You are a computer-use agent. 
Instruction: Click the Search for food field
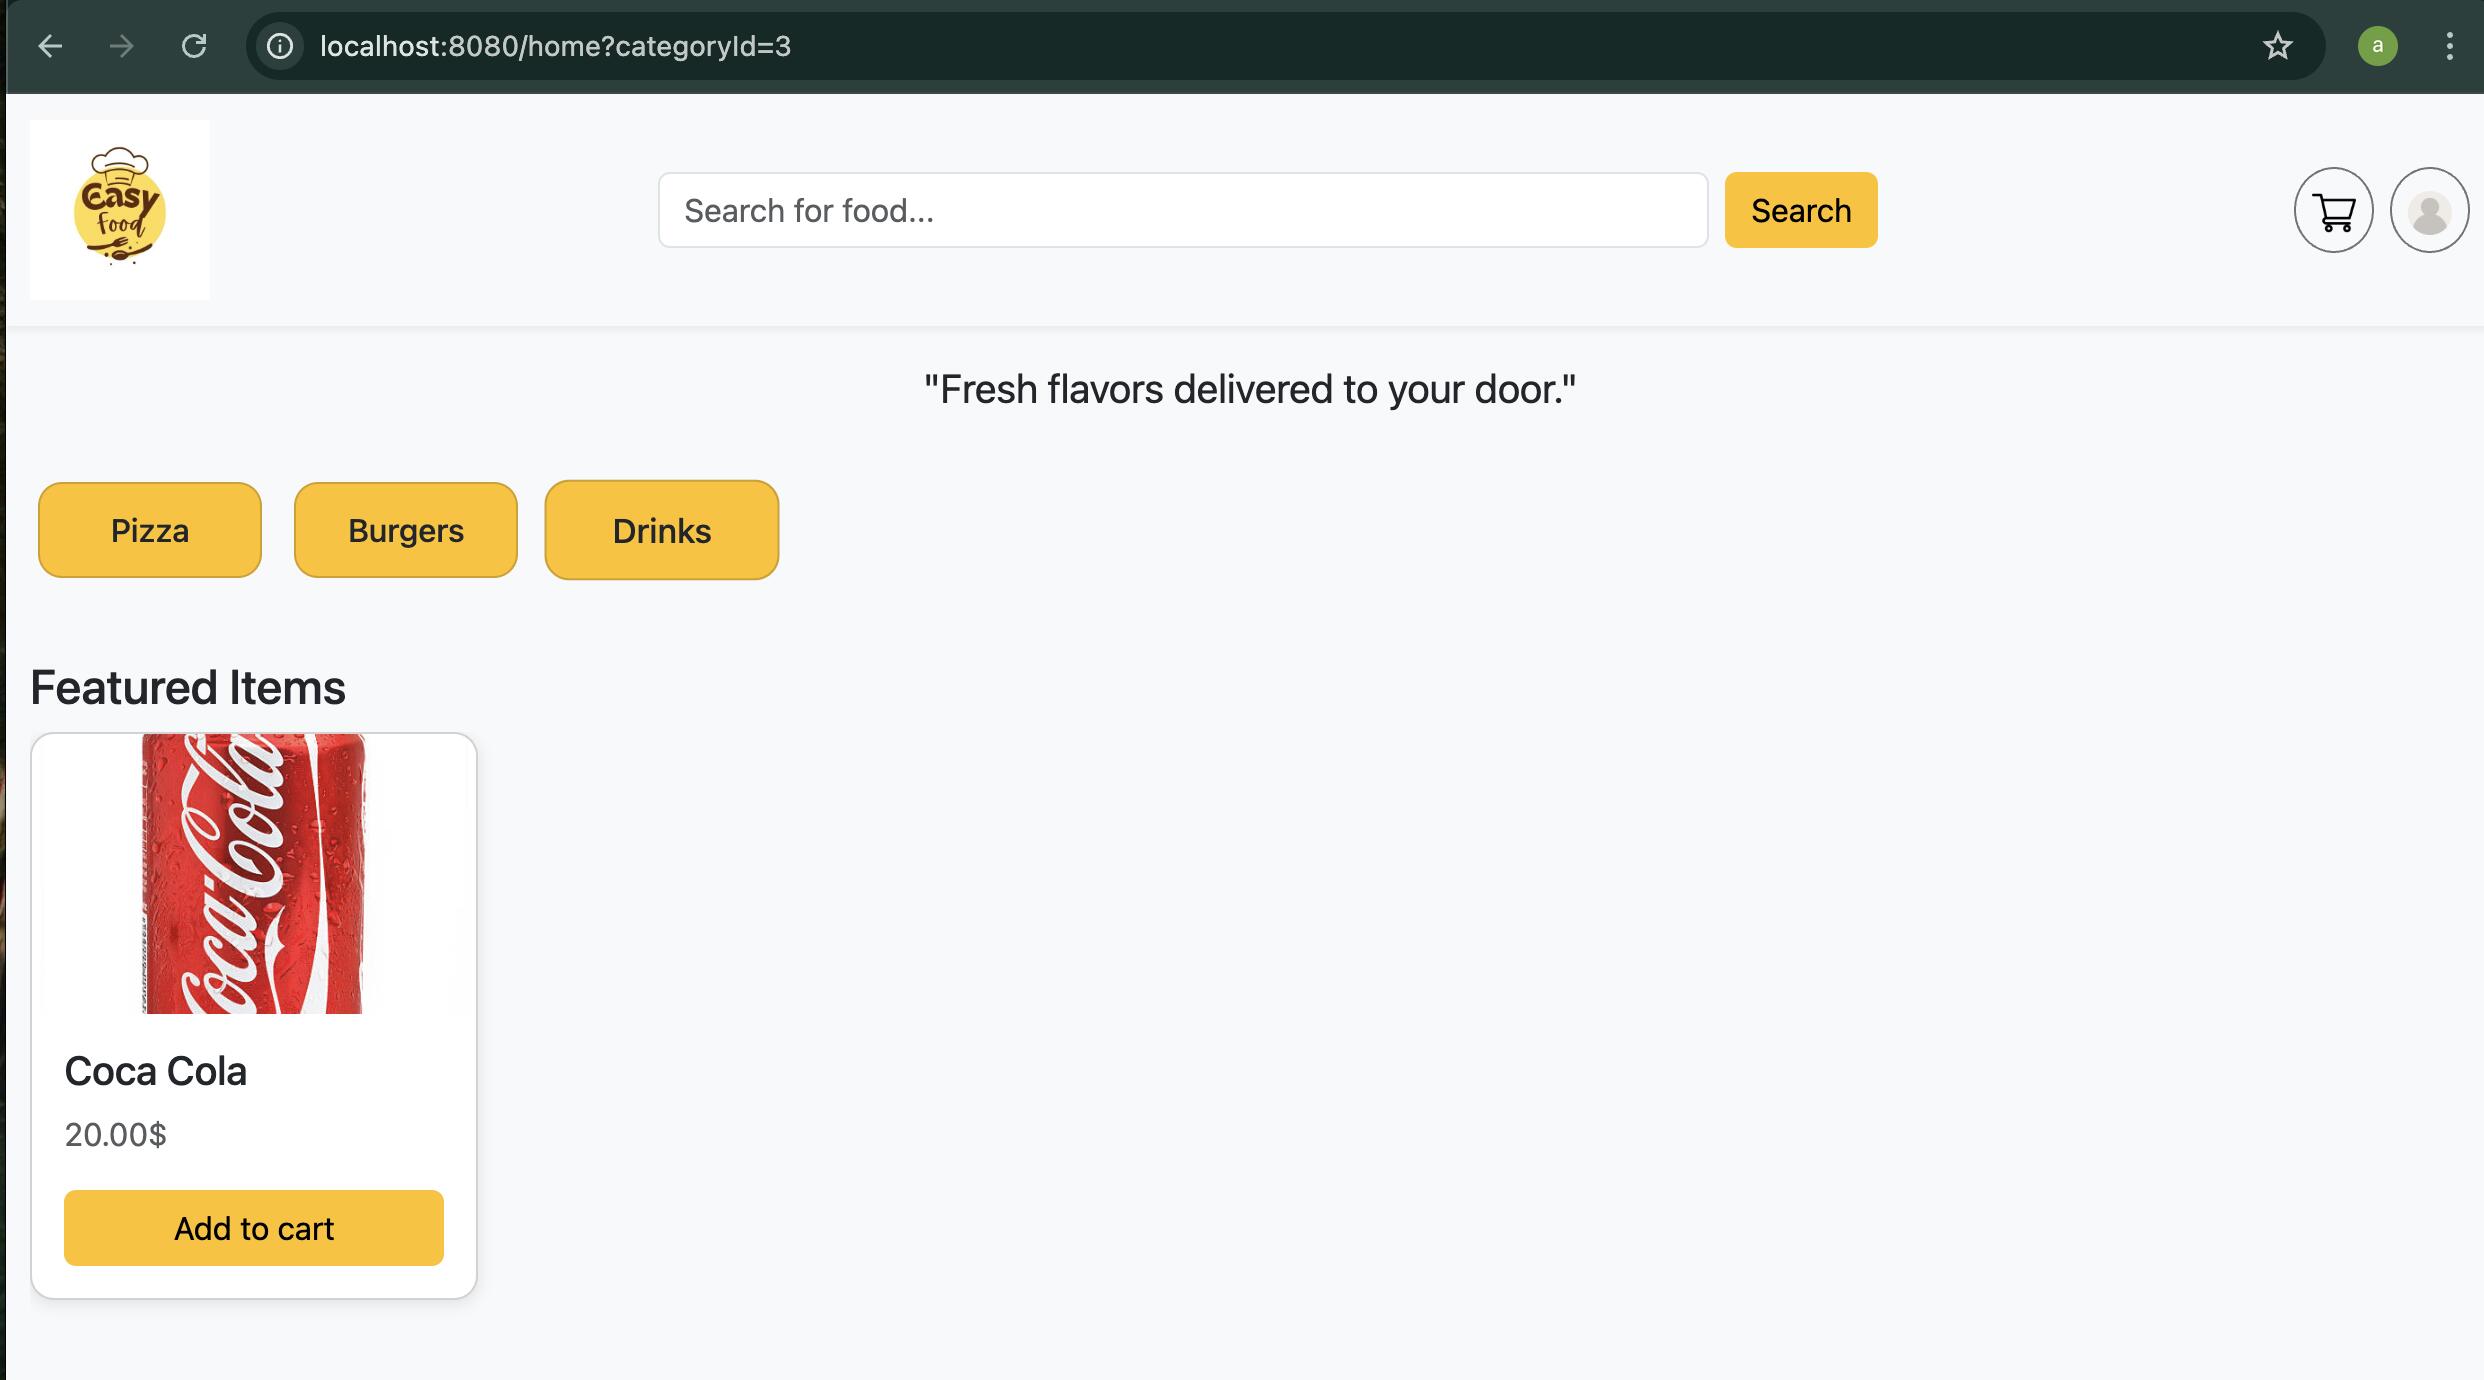[x=1182, y=210]
